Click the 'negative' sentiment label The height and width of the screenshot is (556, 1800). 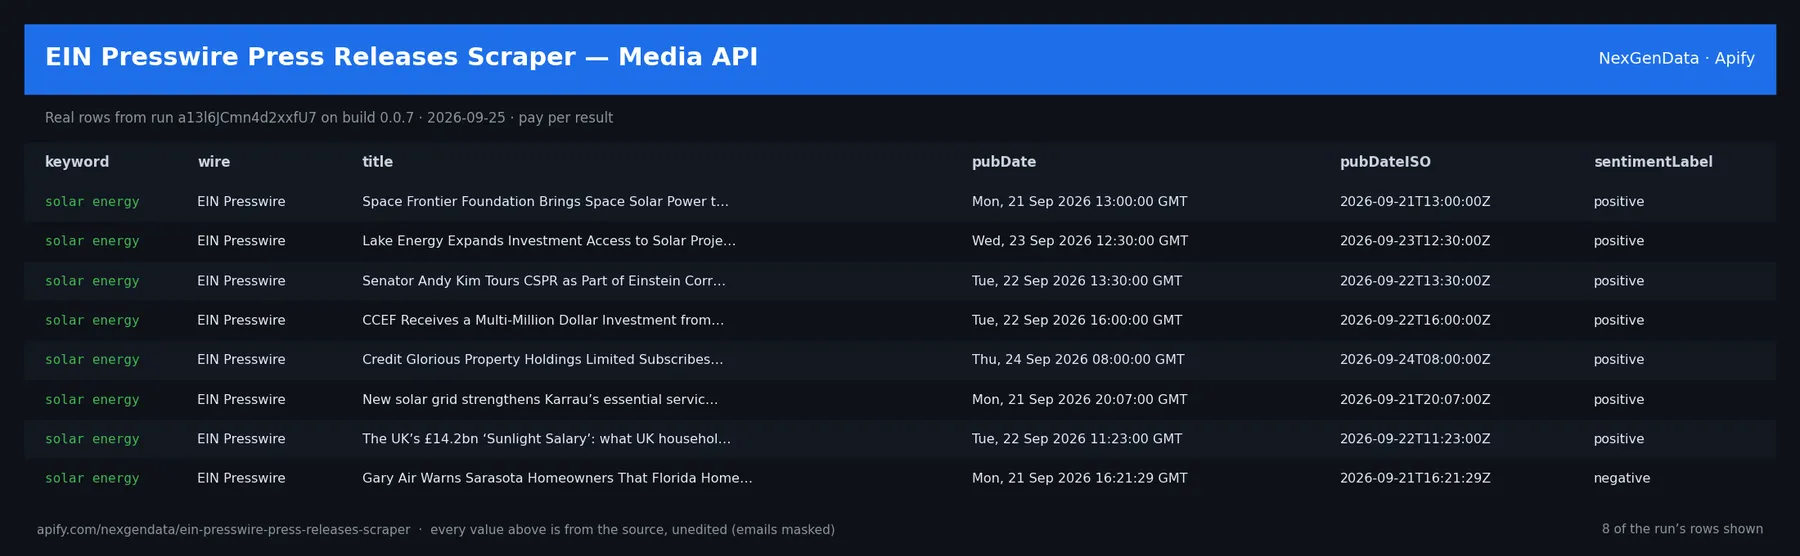coord(1621,478)
